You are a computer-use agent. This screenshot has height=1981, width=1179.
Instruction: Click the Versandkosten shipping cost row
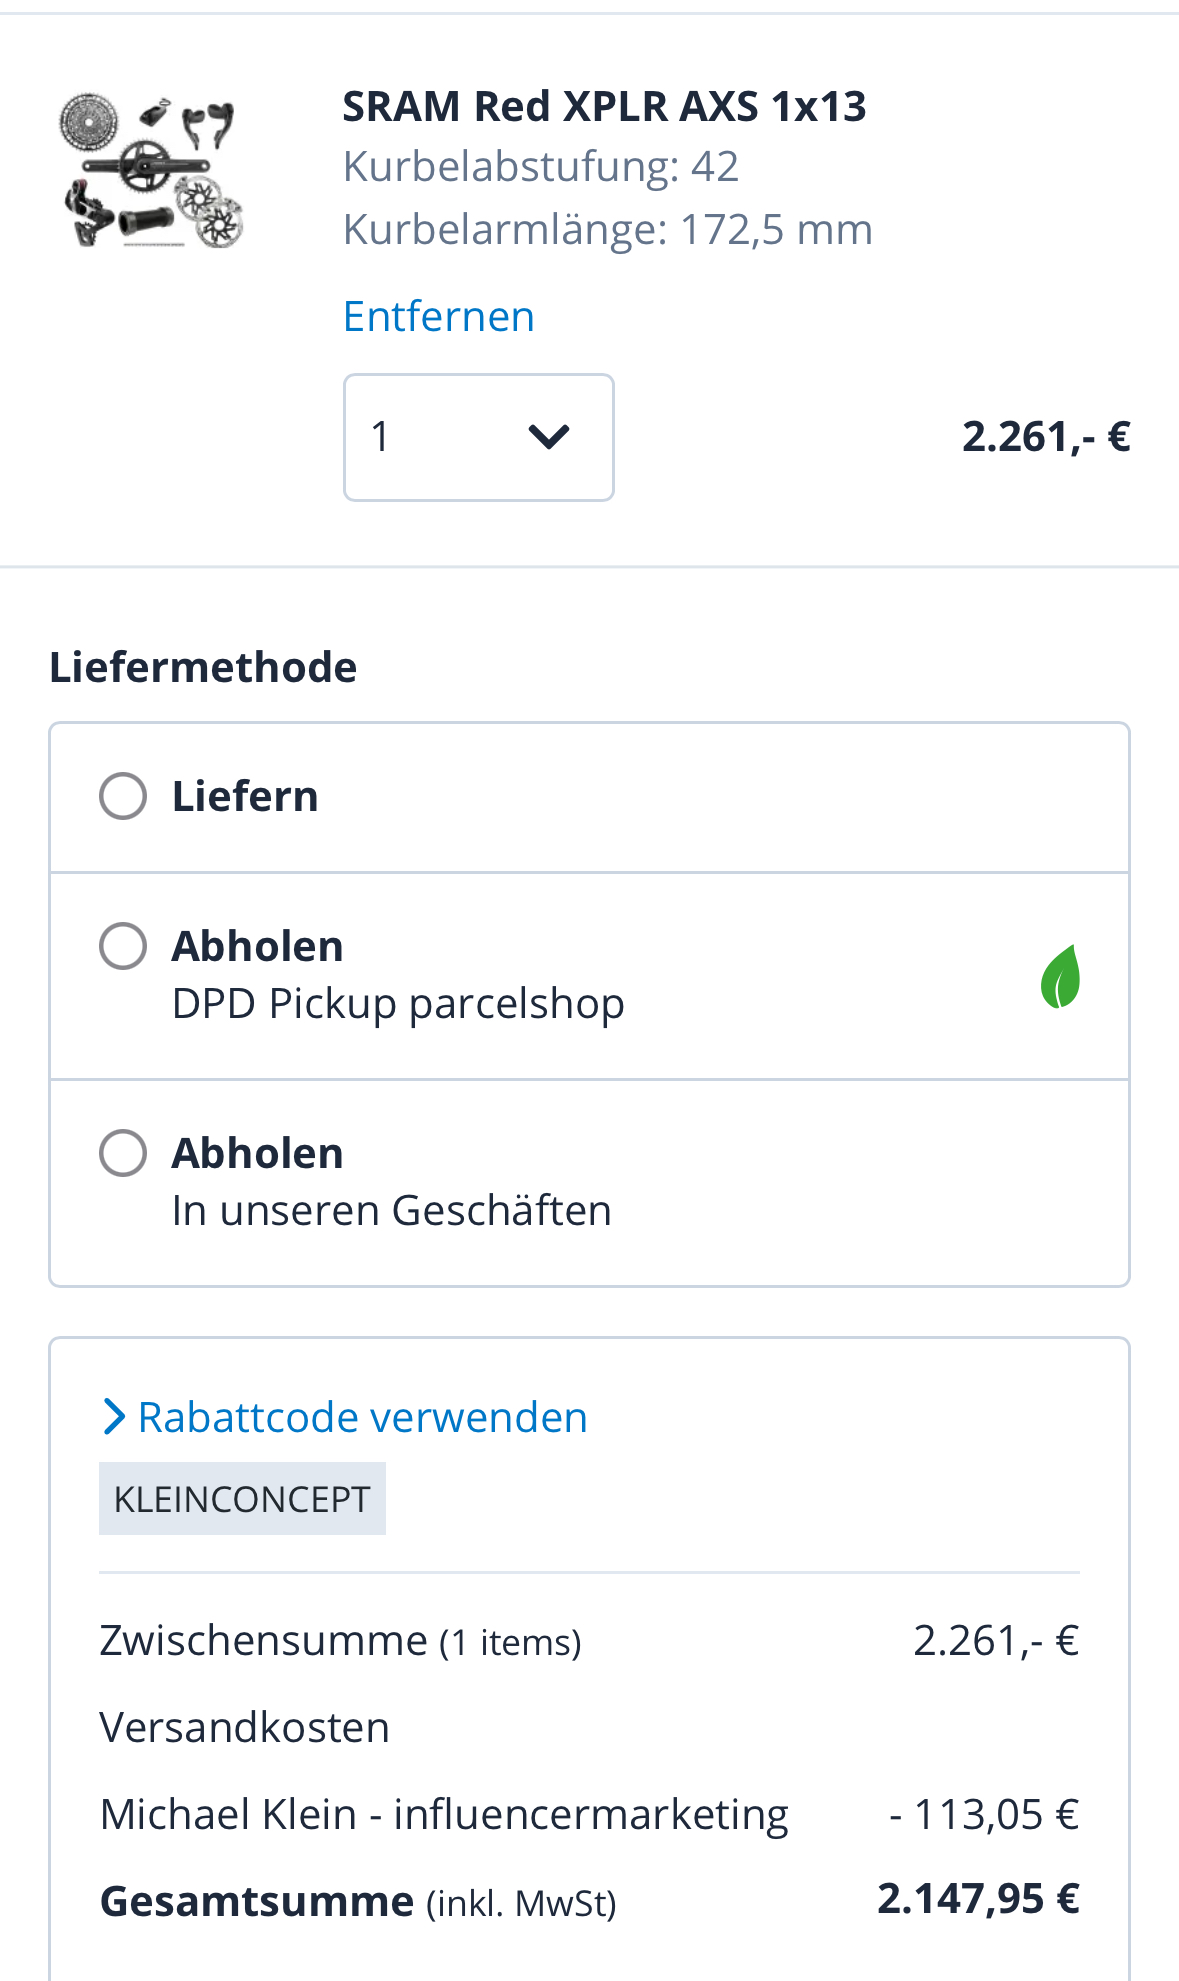[245, 1727]
